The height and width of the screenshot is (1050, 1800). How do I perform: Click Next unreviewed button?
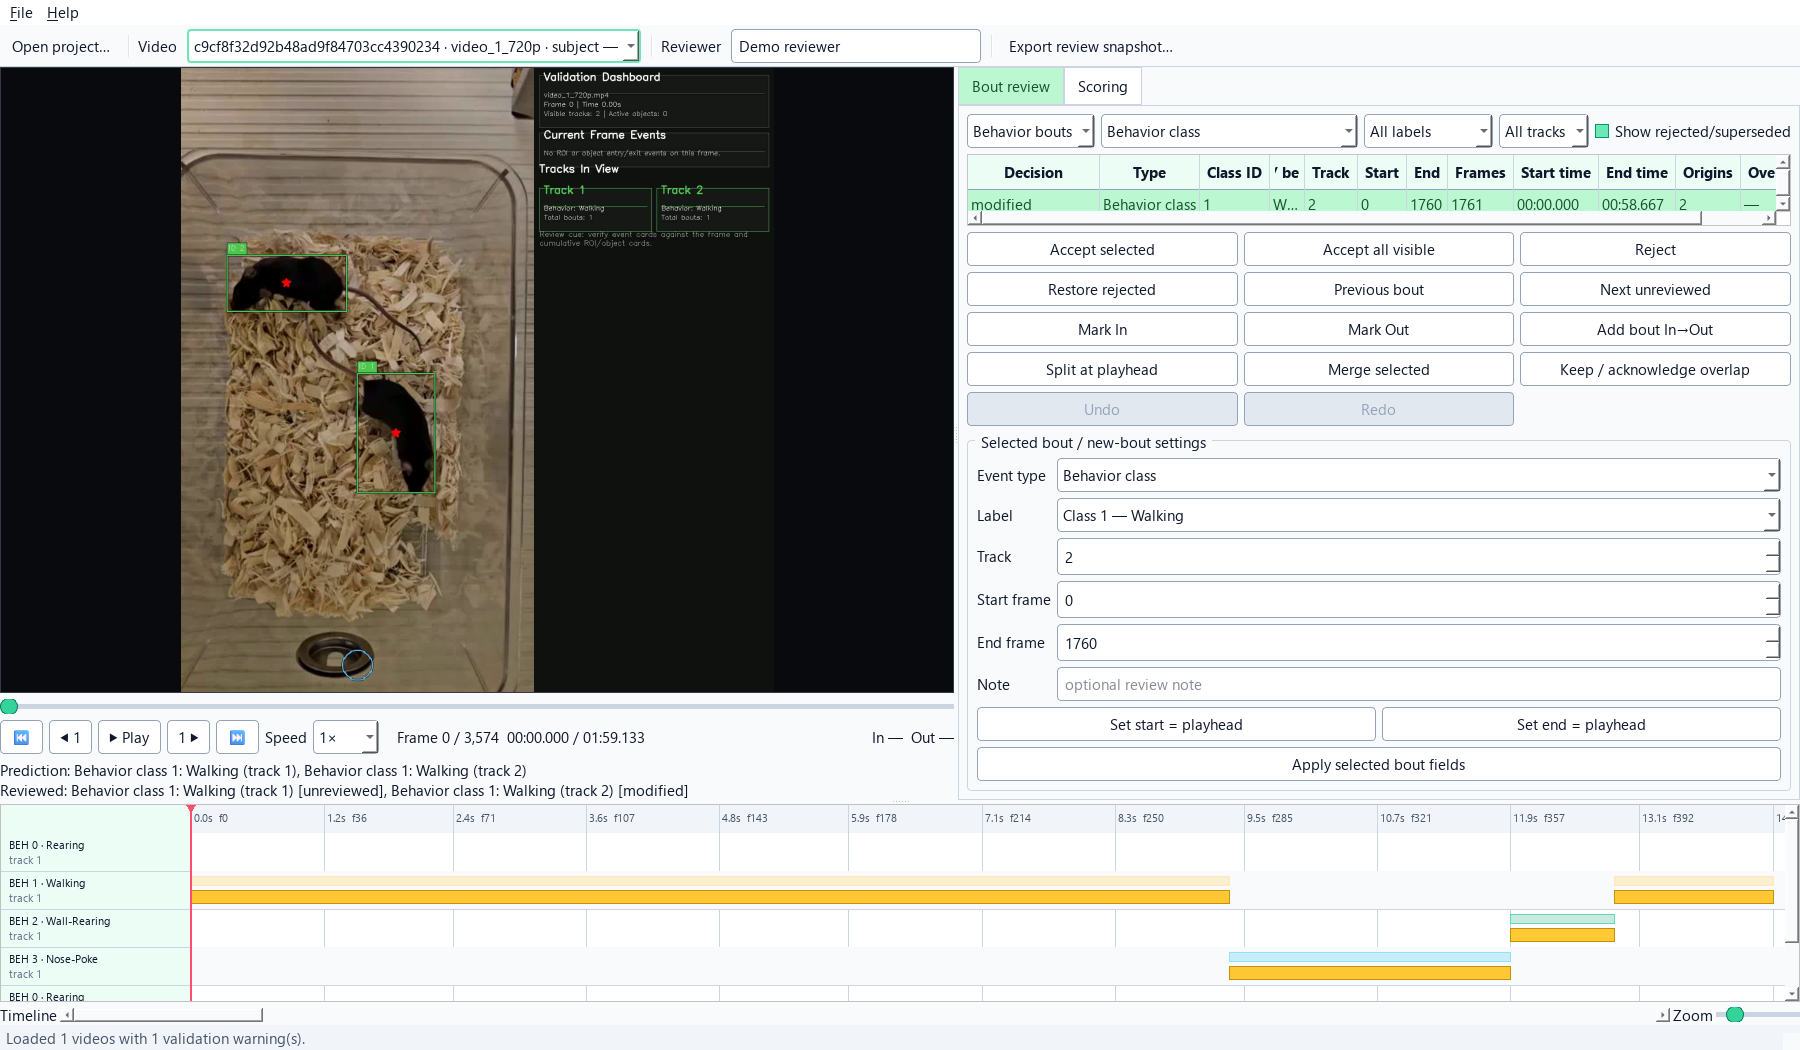coord(1655,289)
